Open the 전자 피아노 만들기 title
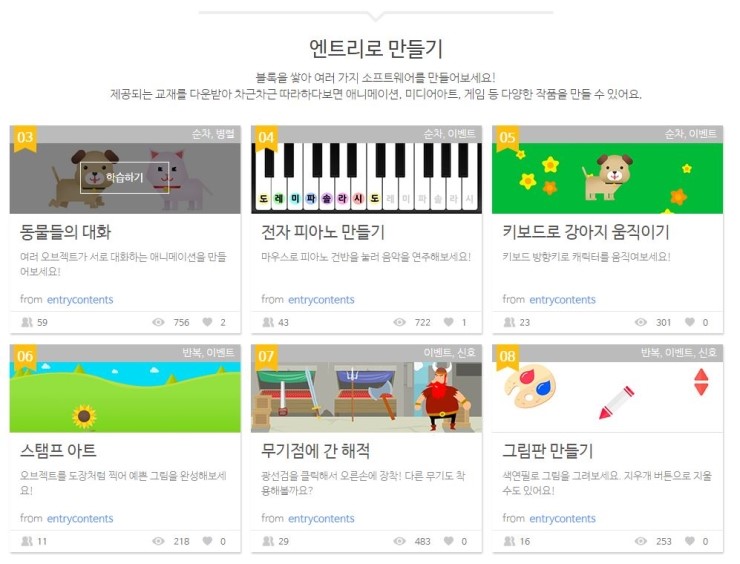 coord(323,232)
